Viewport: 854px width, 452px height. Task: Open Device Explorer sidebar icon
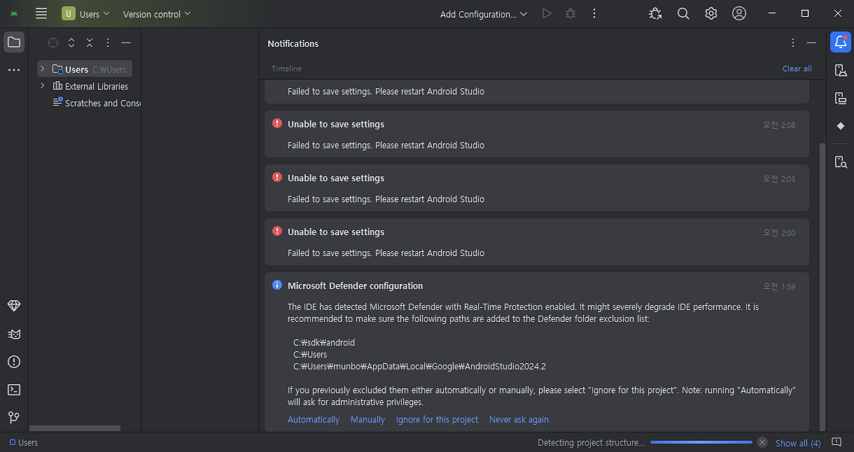pos(841,162)
